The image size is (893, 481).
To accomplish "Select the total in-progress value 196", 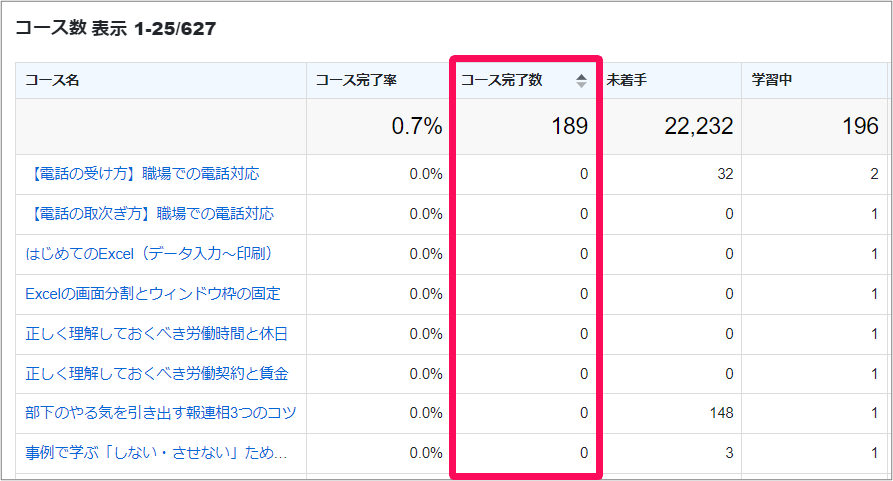I will (x=861, y=126).
